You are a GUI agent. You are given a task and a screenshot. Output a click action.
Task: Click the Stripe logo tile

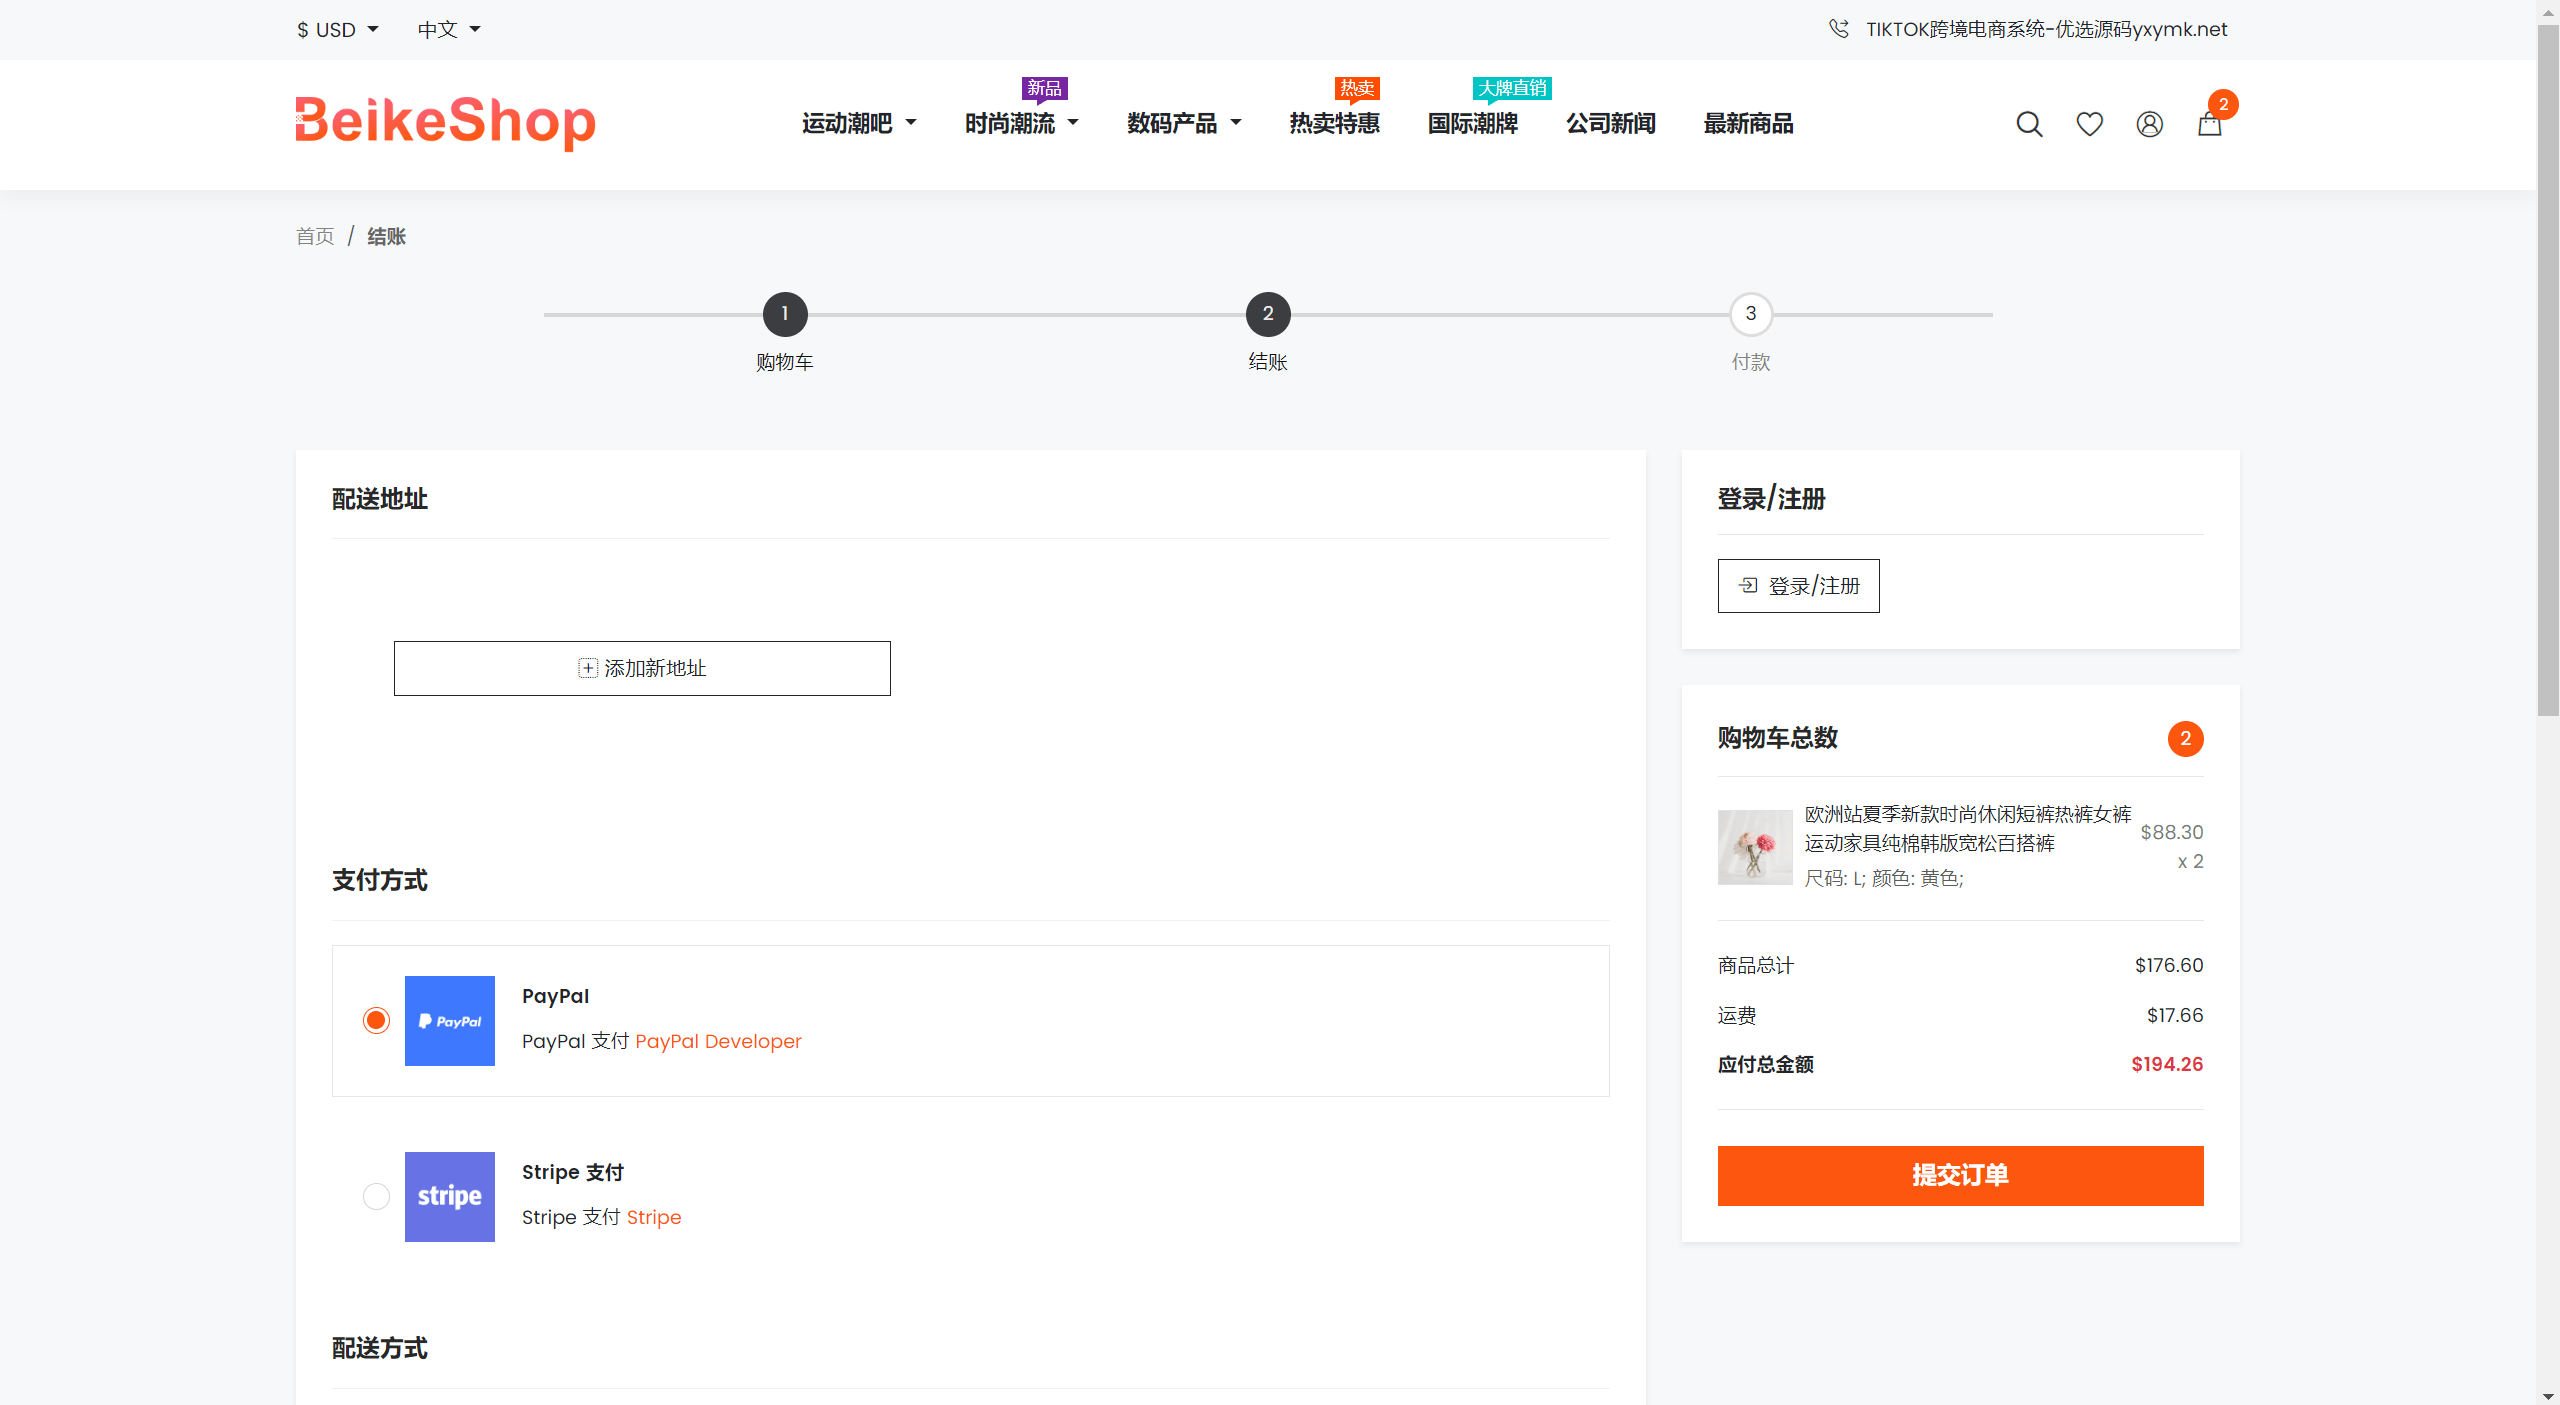450,1197
